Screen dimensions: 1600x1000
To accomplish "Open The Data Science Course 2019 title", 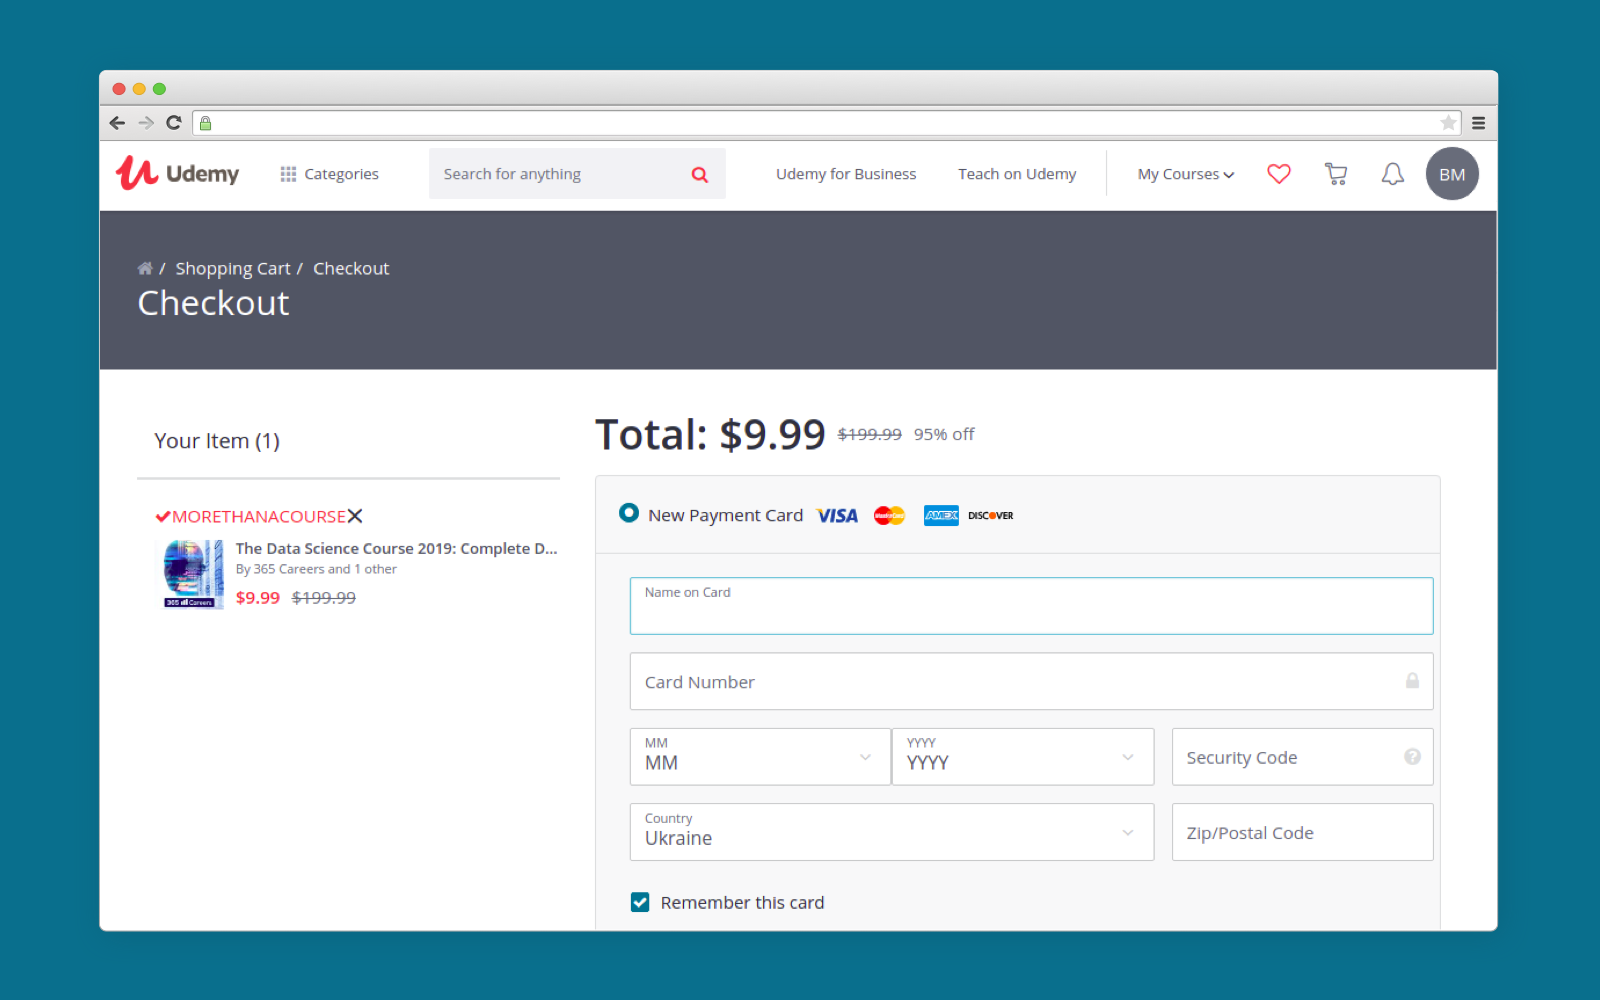I will [x=397, y=548].
